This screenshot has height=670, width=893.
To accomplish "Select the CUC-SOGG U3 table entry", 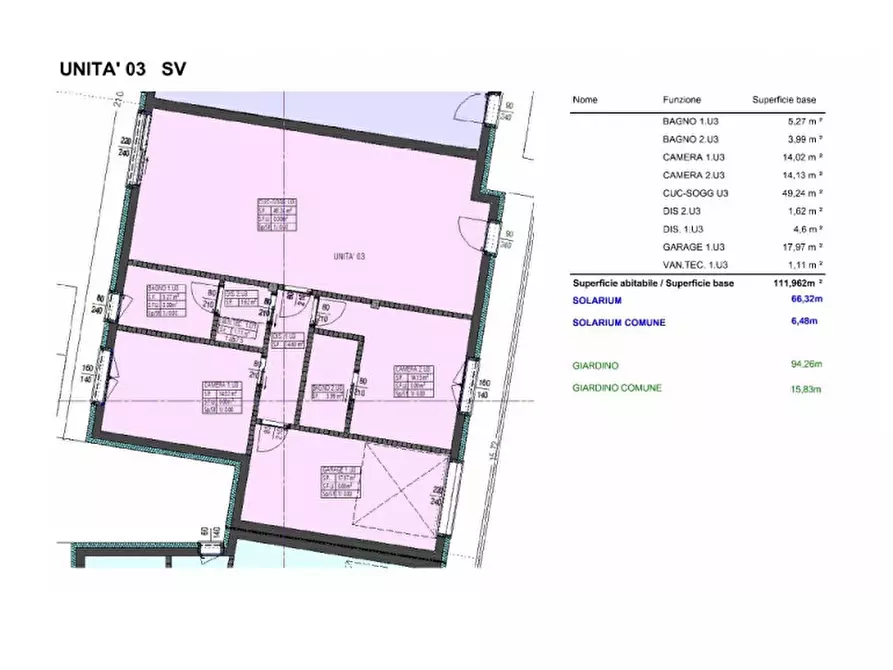I will pyautogui.click(x=694, y=193).
